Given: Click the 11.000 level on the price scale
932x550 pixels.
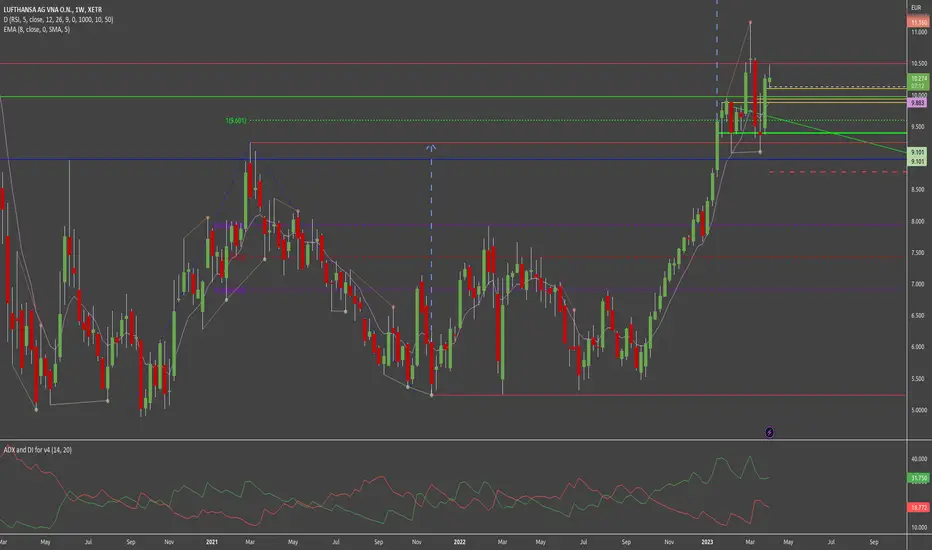Looking at the screenshot, I should pyautogui.click(x=918, y=32).
